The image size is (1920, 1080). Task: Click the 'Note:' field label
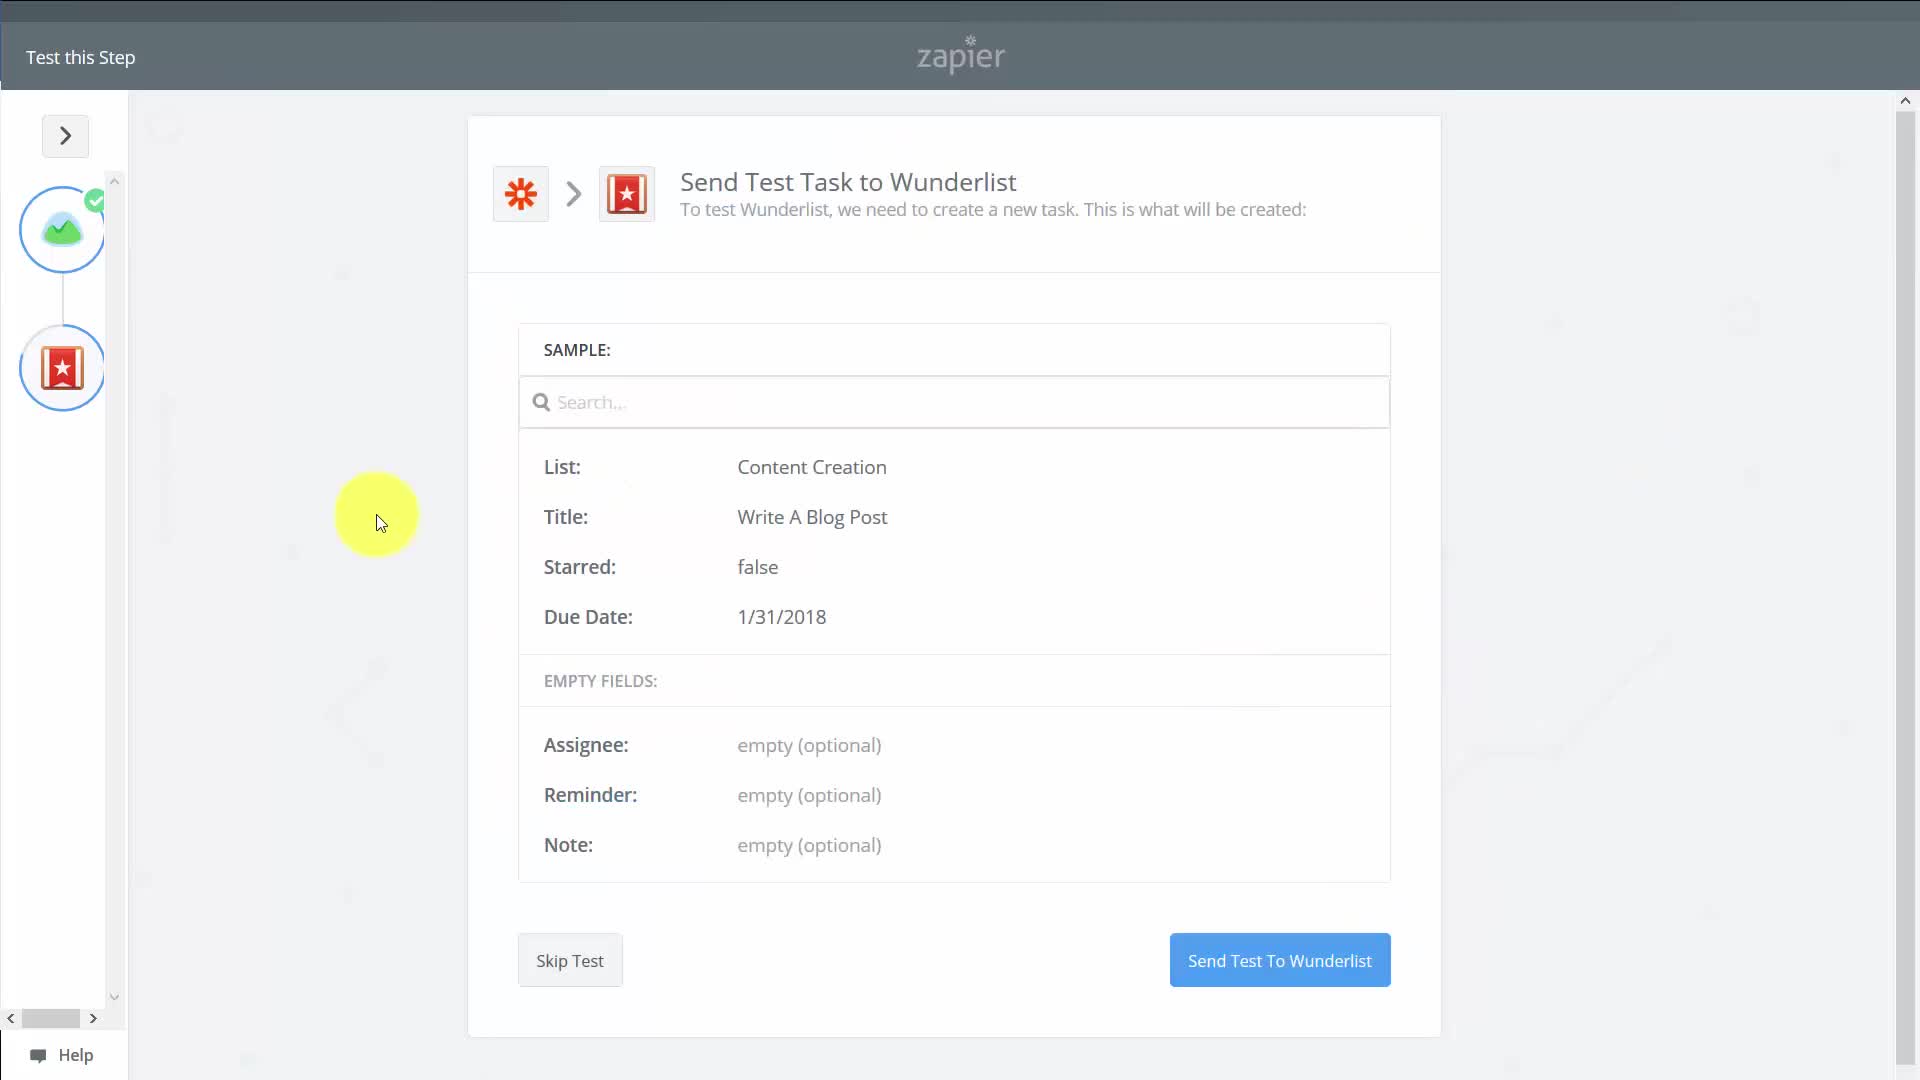(x=568, y=845)
